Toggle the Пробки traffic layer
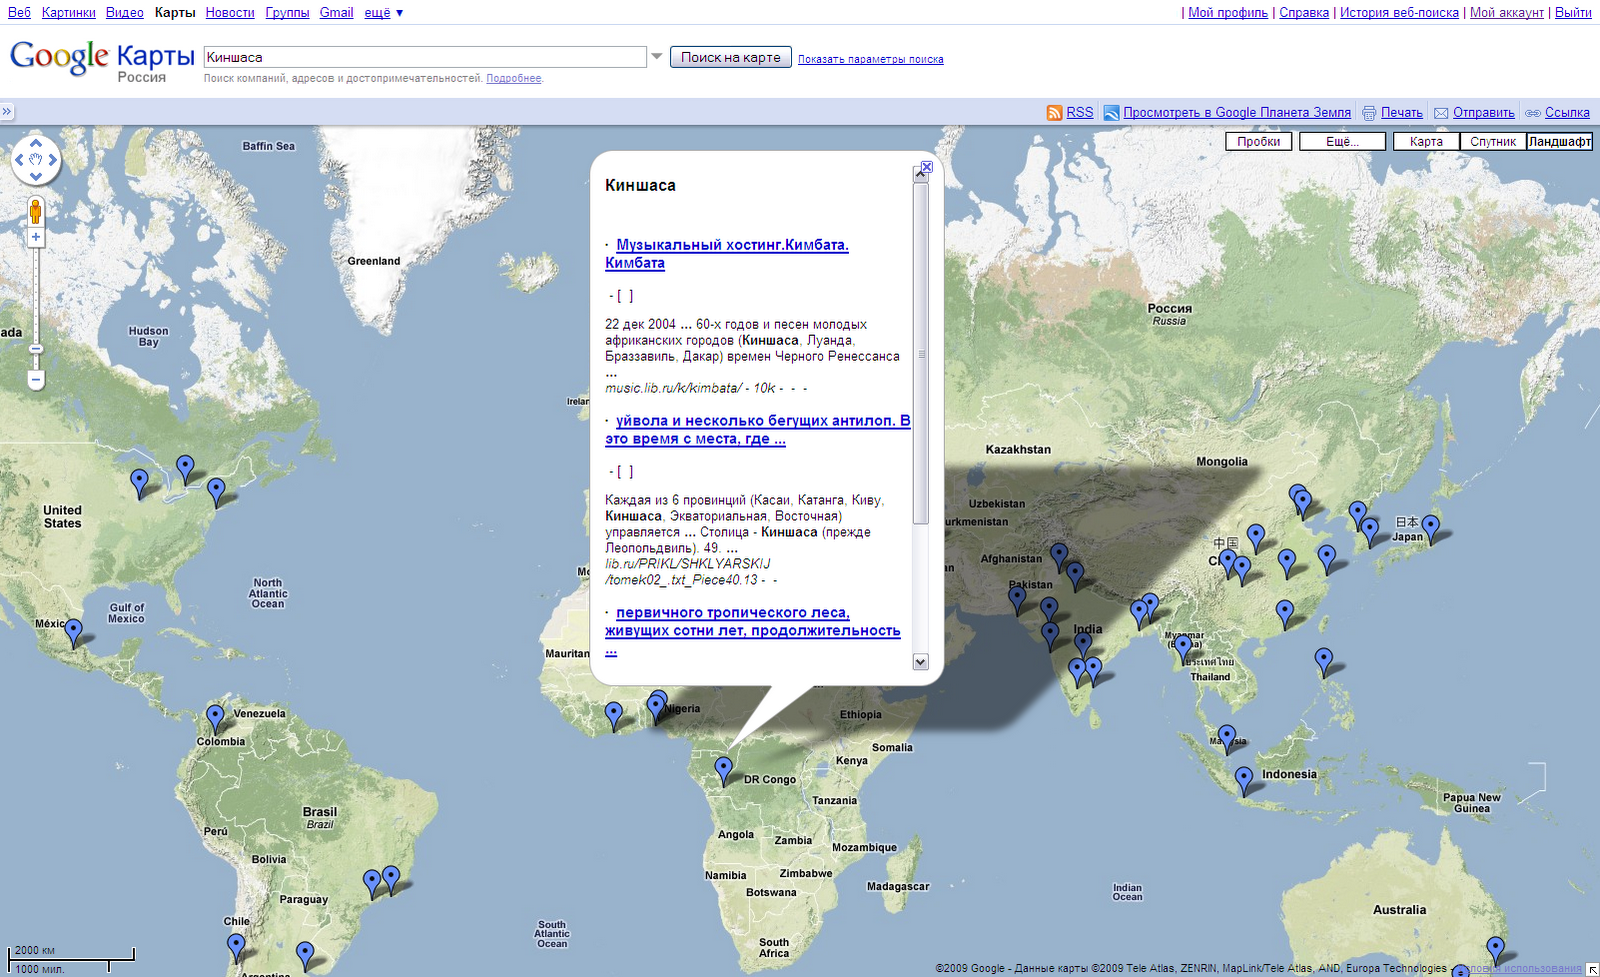The width and height of the screenshot is (1600, 977). click(1259, 141)
